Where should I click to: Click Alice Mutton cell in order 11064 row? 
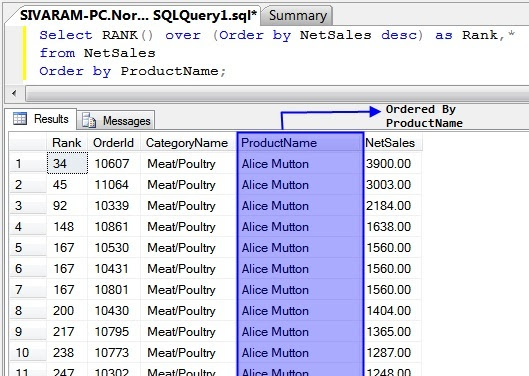(300, 185)
